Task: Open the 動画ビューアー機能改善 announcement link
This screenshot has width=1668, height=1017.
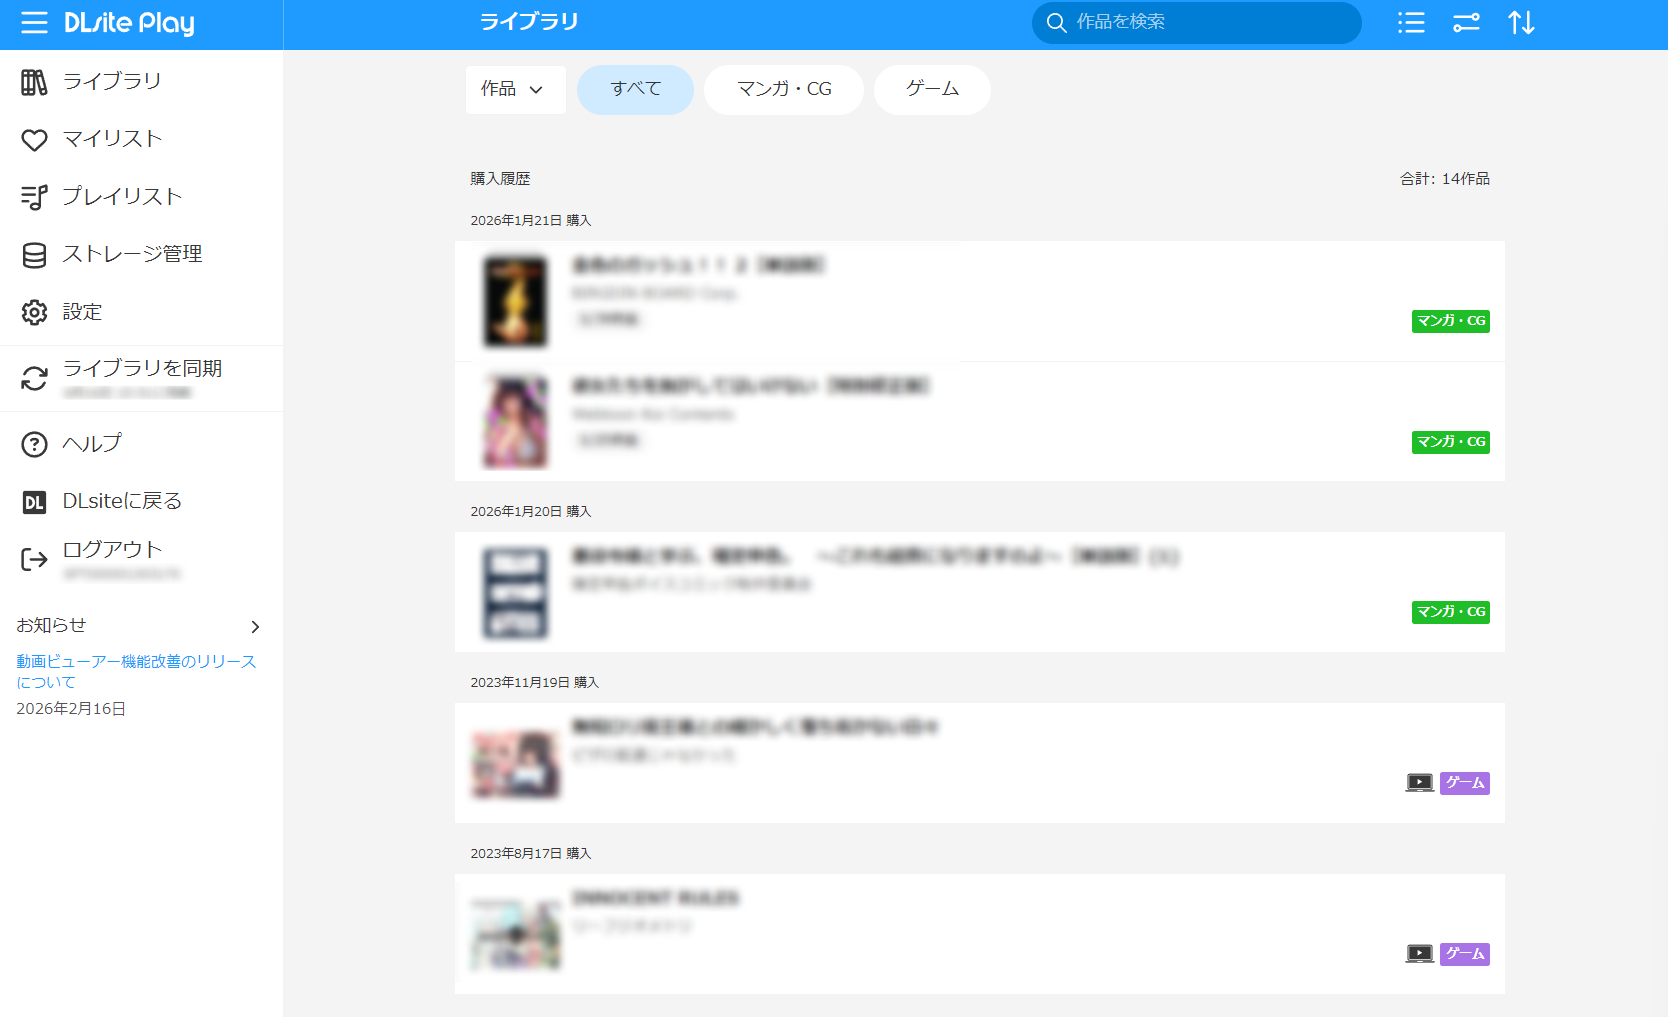Action: pos(136,672)
